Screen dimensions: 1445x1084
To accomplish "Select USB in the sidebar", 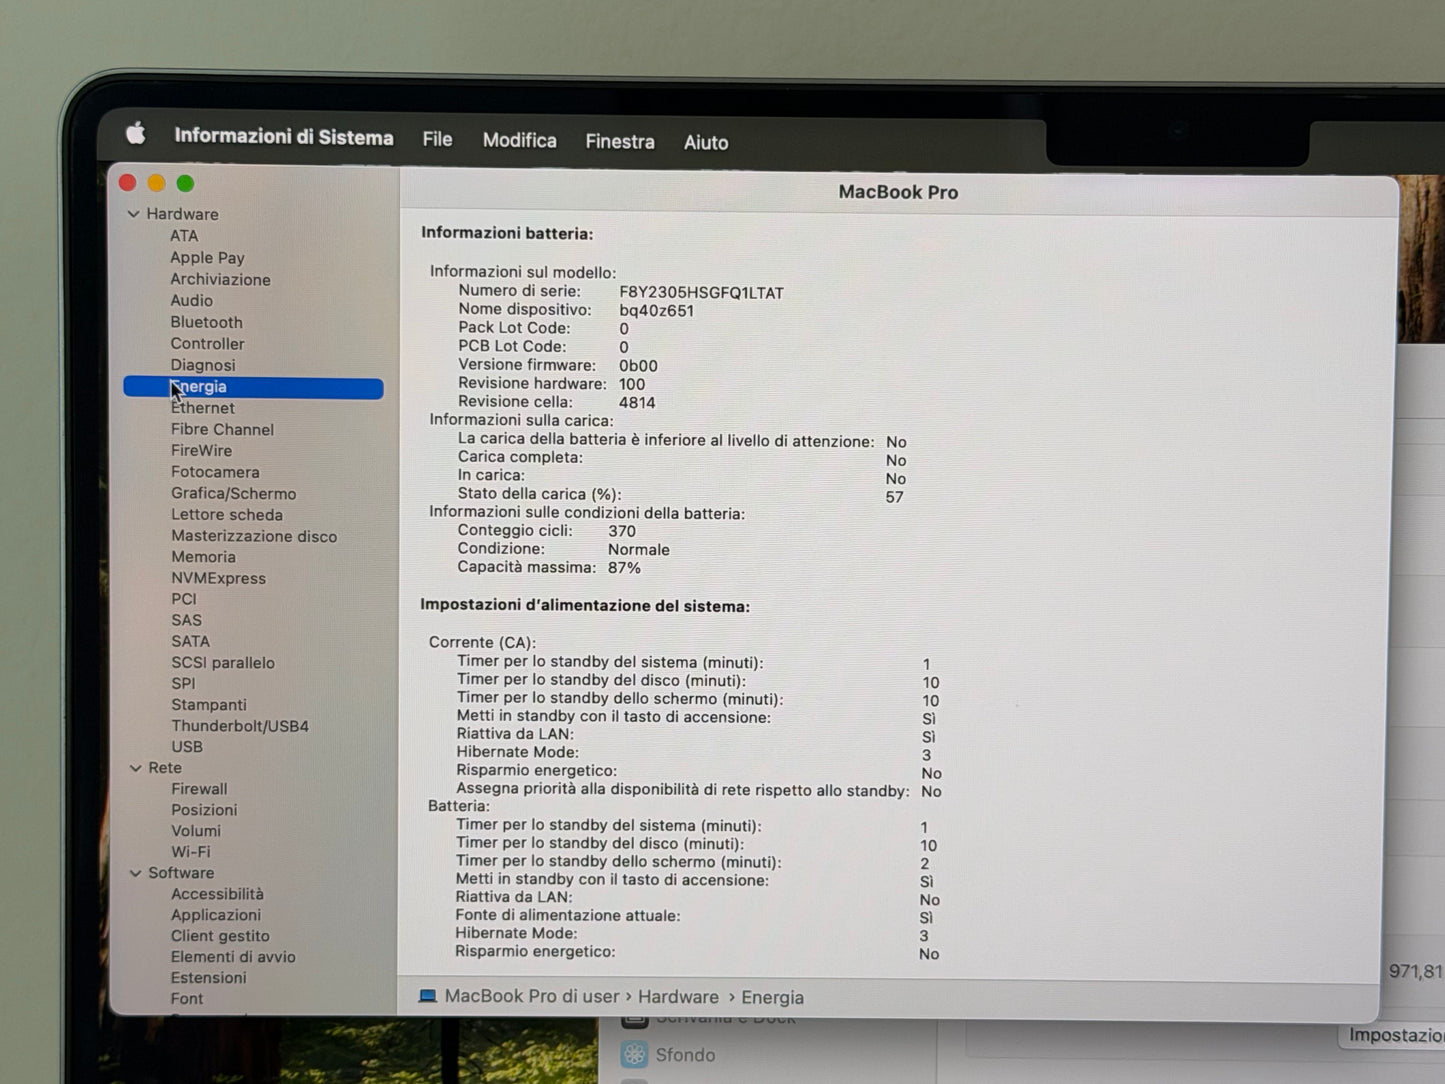I will [187, 747].
